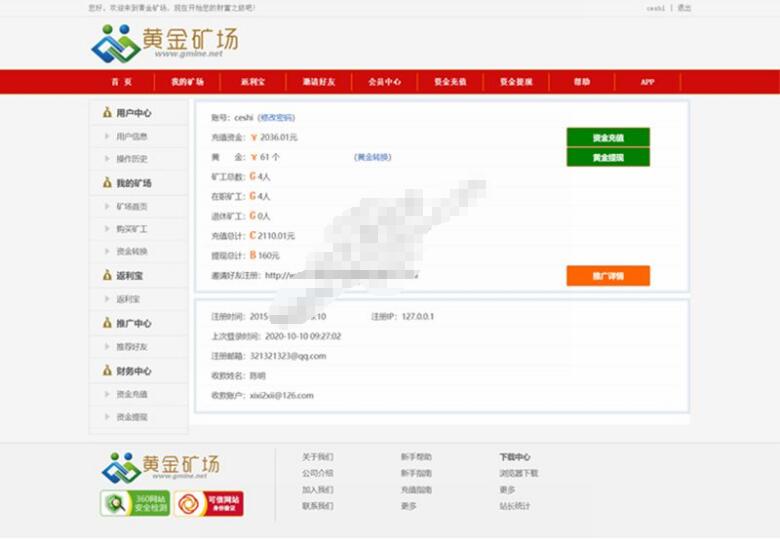This screenshot has width=780, height=540.
Task: Open 帮助 in the red navigation bar
Action: point(582,82)
